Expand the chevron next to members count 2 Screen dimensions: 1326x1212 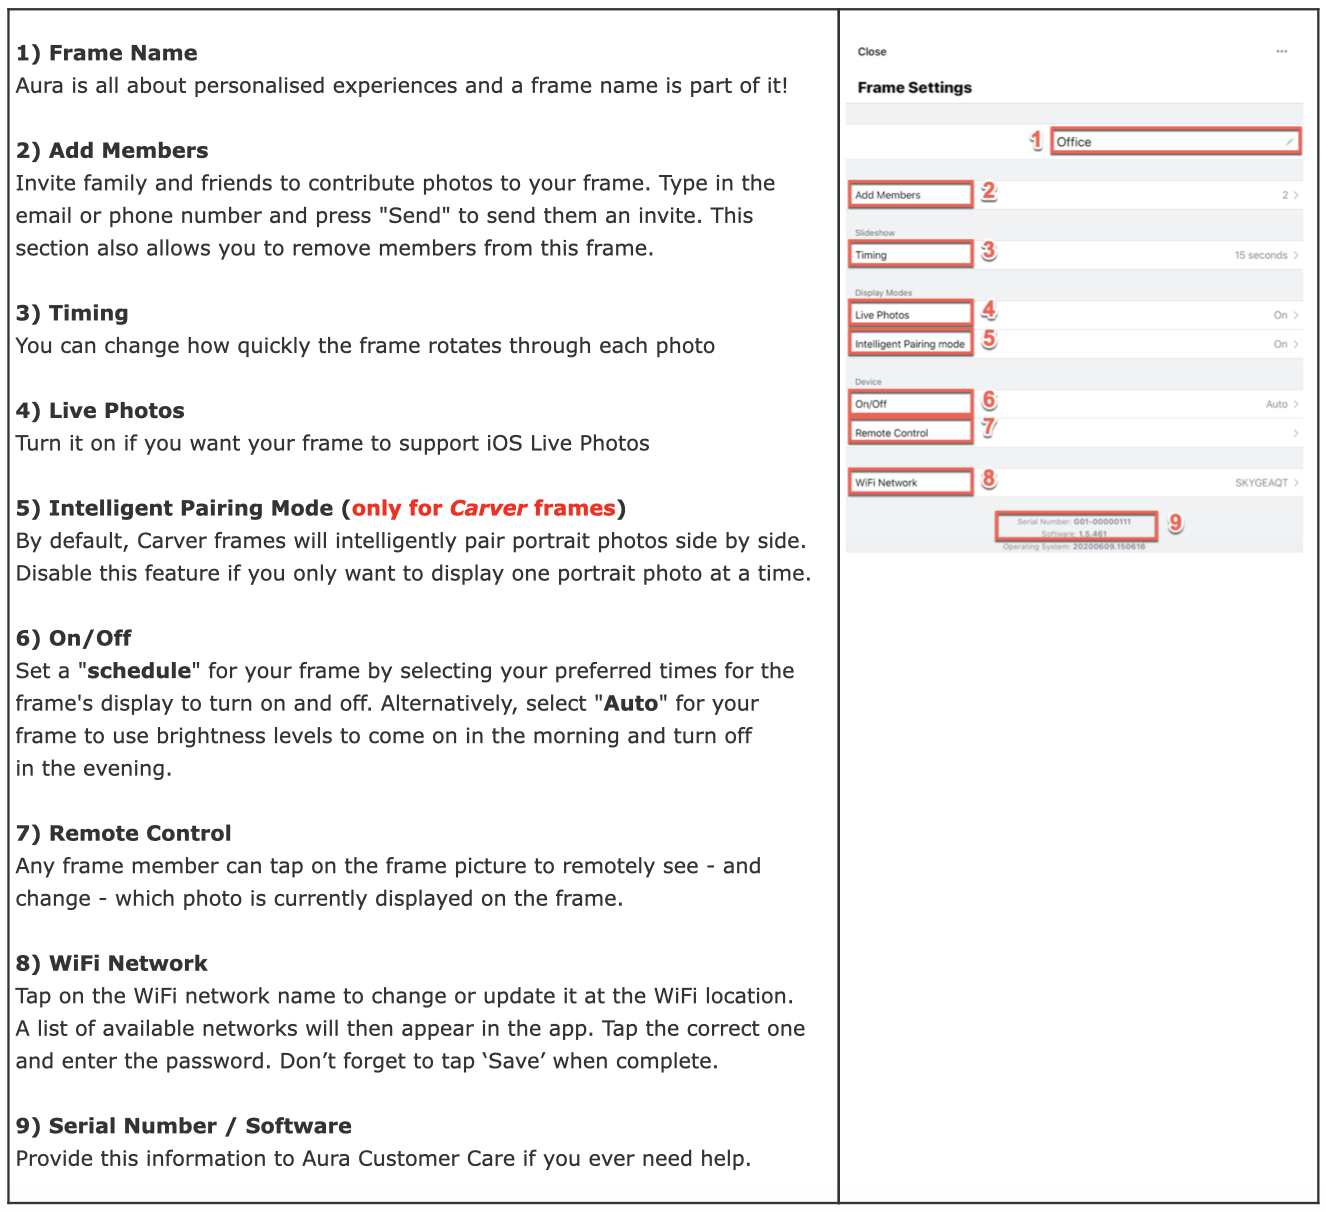tap(1296, 196)
